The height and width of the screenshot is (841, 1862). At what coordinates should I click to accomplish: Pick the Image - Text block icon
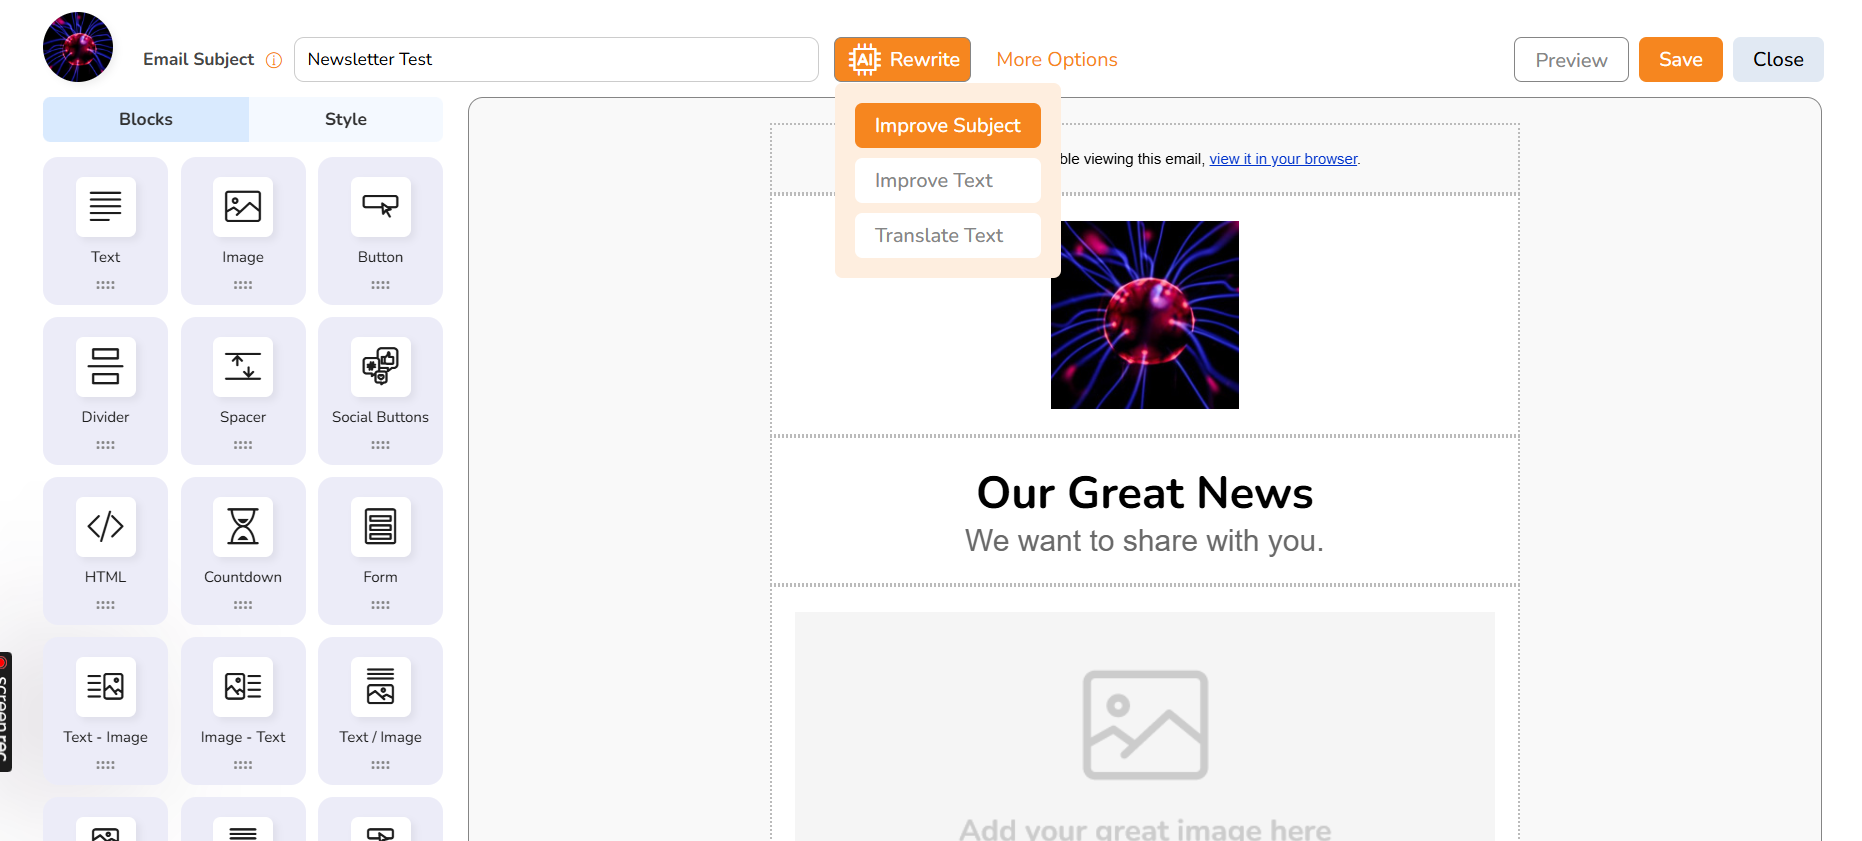(243, 686)
